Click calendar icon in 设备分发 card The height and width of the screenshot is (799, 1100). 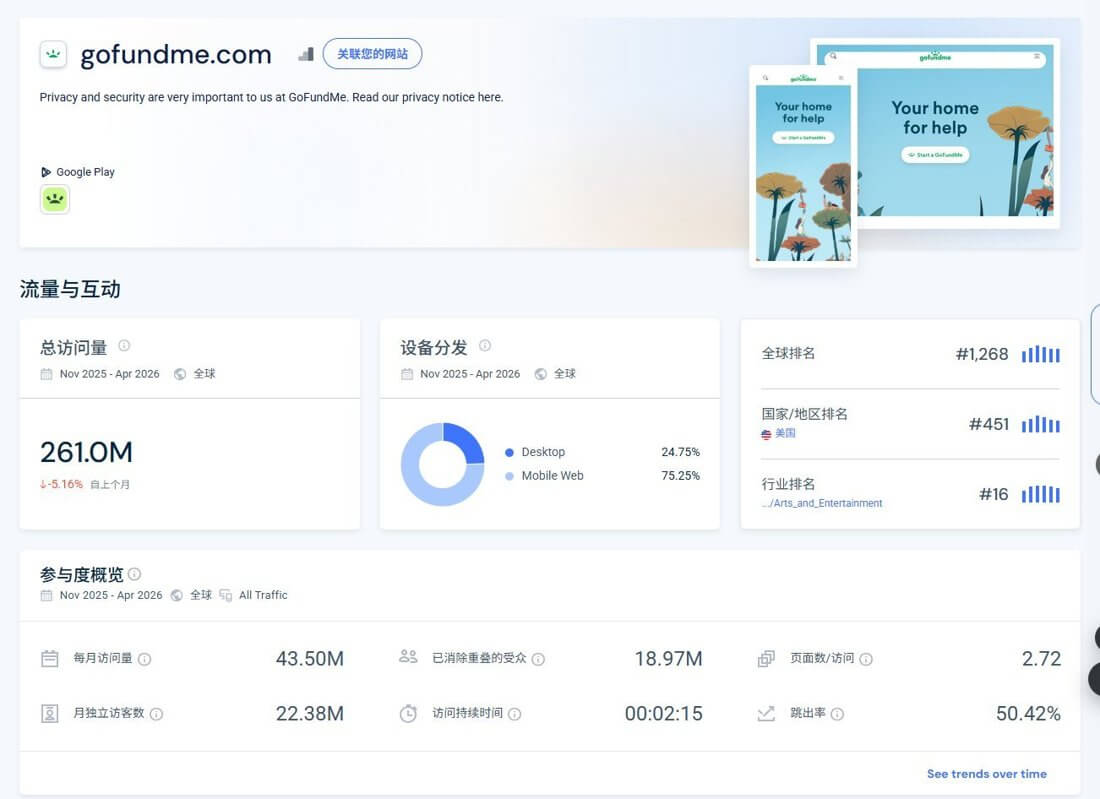[407, 374]
